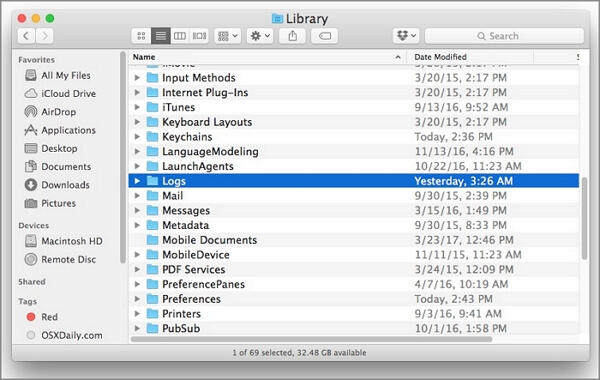Select the Messages folder icon
Viewport: 600px width, 380px height.
[x=152, y=210]
